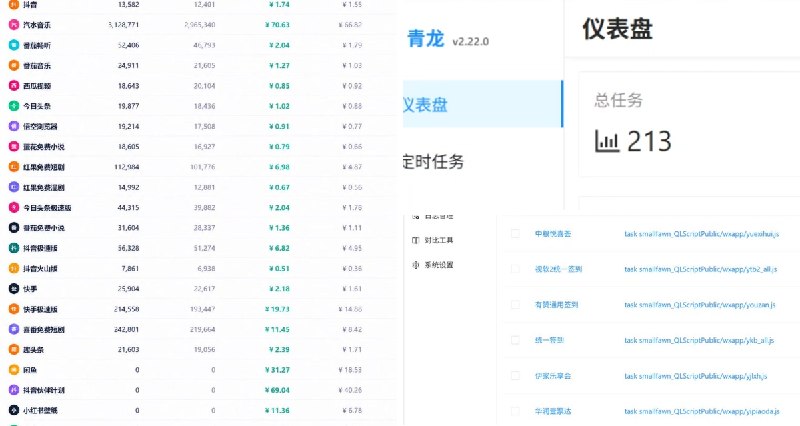The image size is (800, 426).
Task: Click the 抖音极速版 app icon
Action: [x=14, y=248]
